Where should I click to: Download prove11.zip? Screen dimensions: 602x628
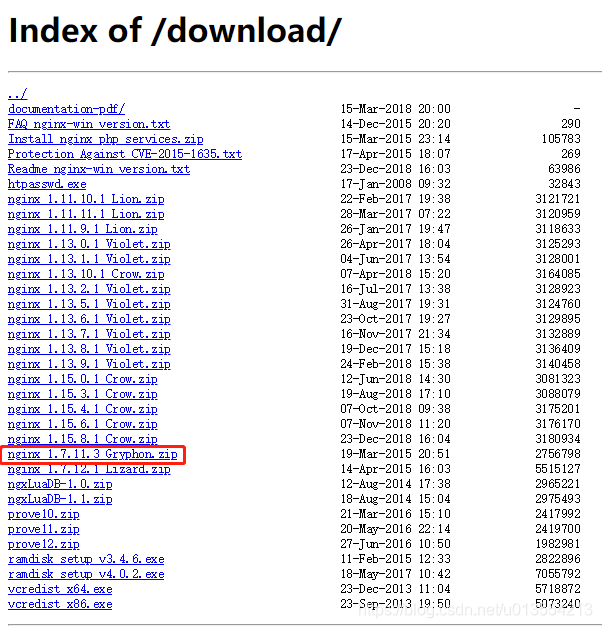[44, 529]
